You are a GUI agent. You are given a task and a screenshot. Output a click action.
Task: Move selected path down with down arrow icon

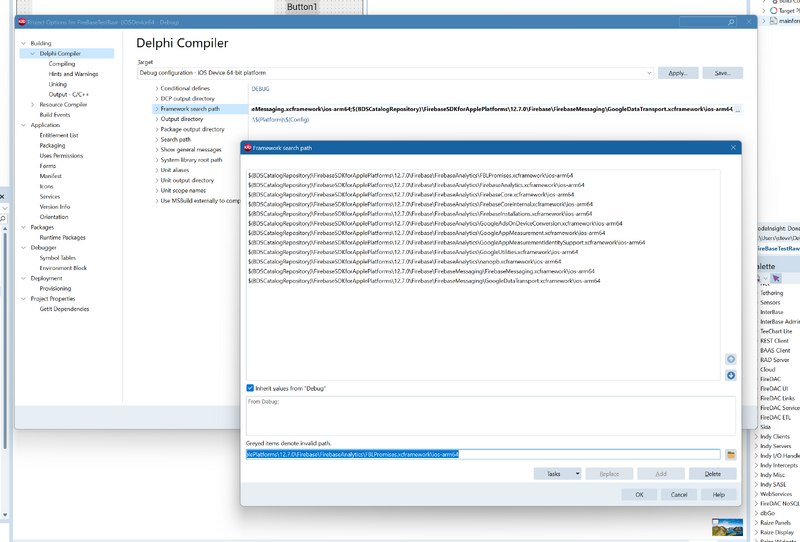(731, 375)
